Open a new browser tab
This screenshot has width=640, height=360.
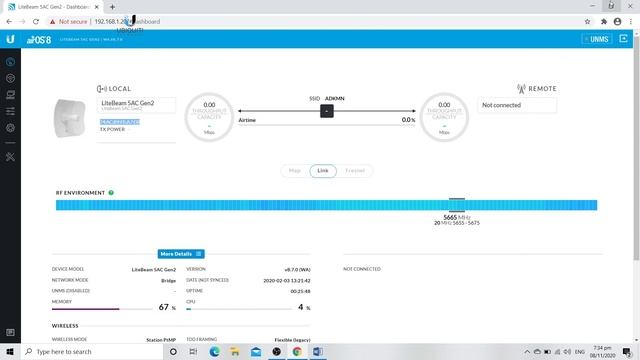coord(112,7)
